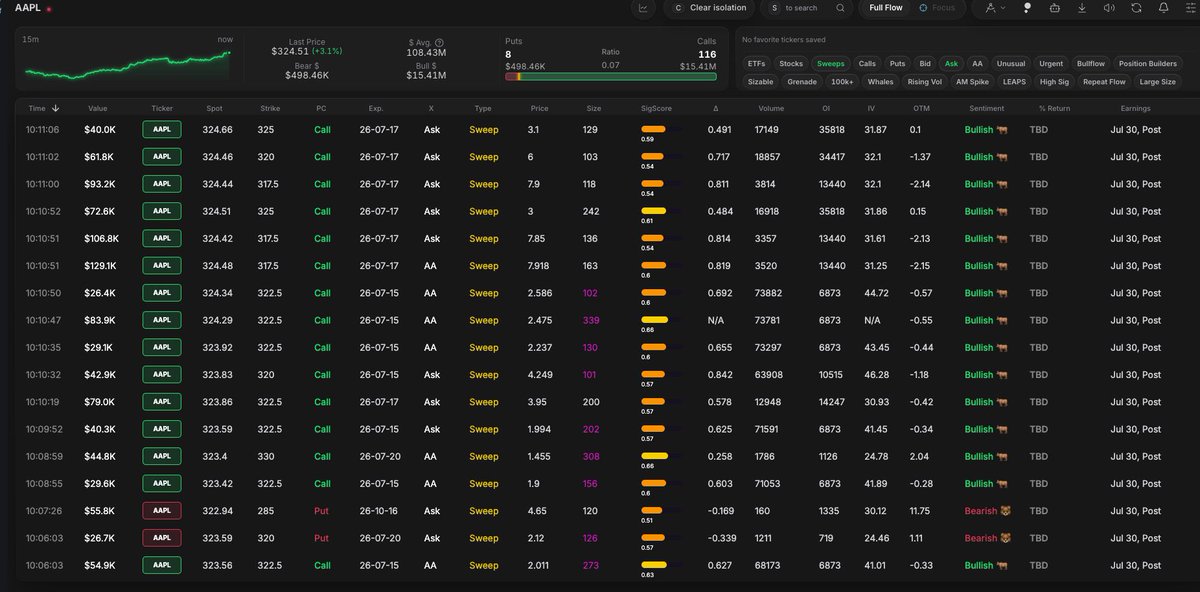Click Bearish bear icon in 10:07:26 row
Image resolution: width=1200 pixels, height=592 pixels.
[1005, 511]
